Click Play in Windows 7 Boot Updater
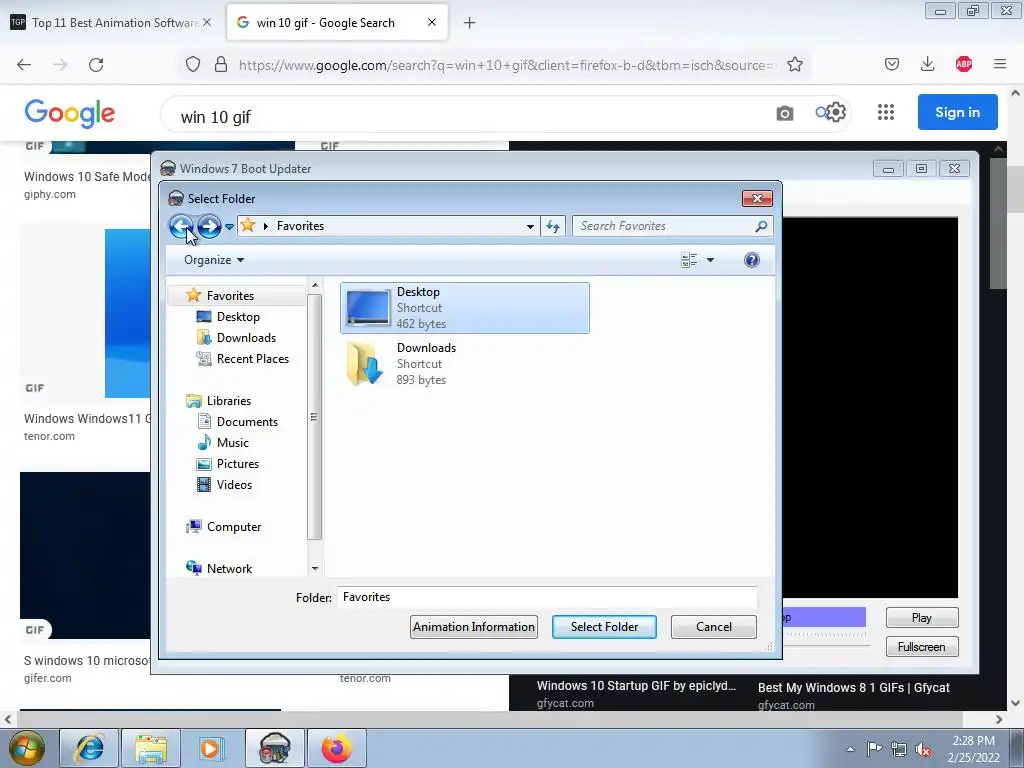Viewport: 1024px width, 768px height. pyautogui.click(x=922, y=618)
